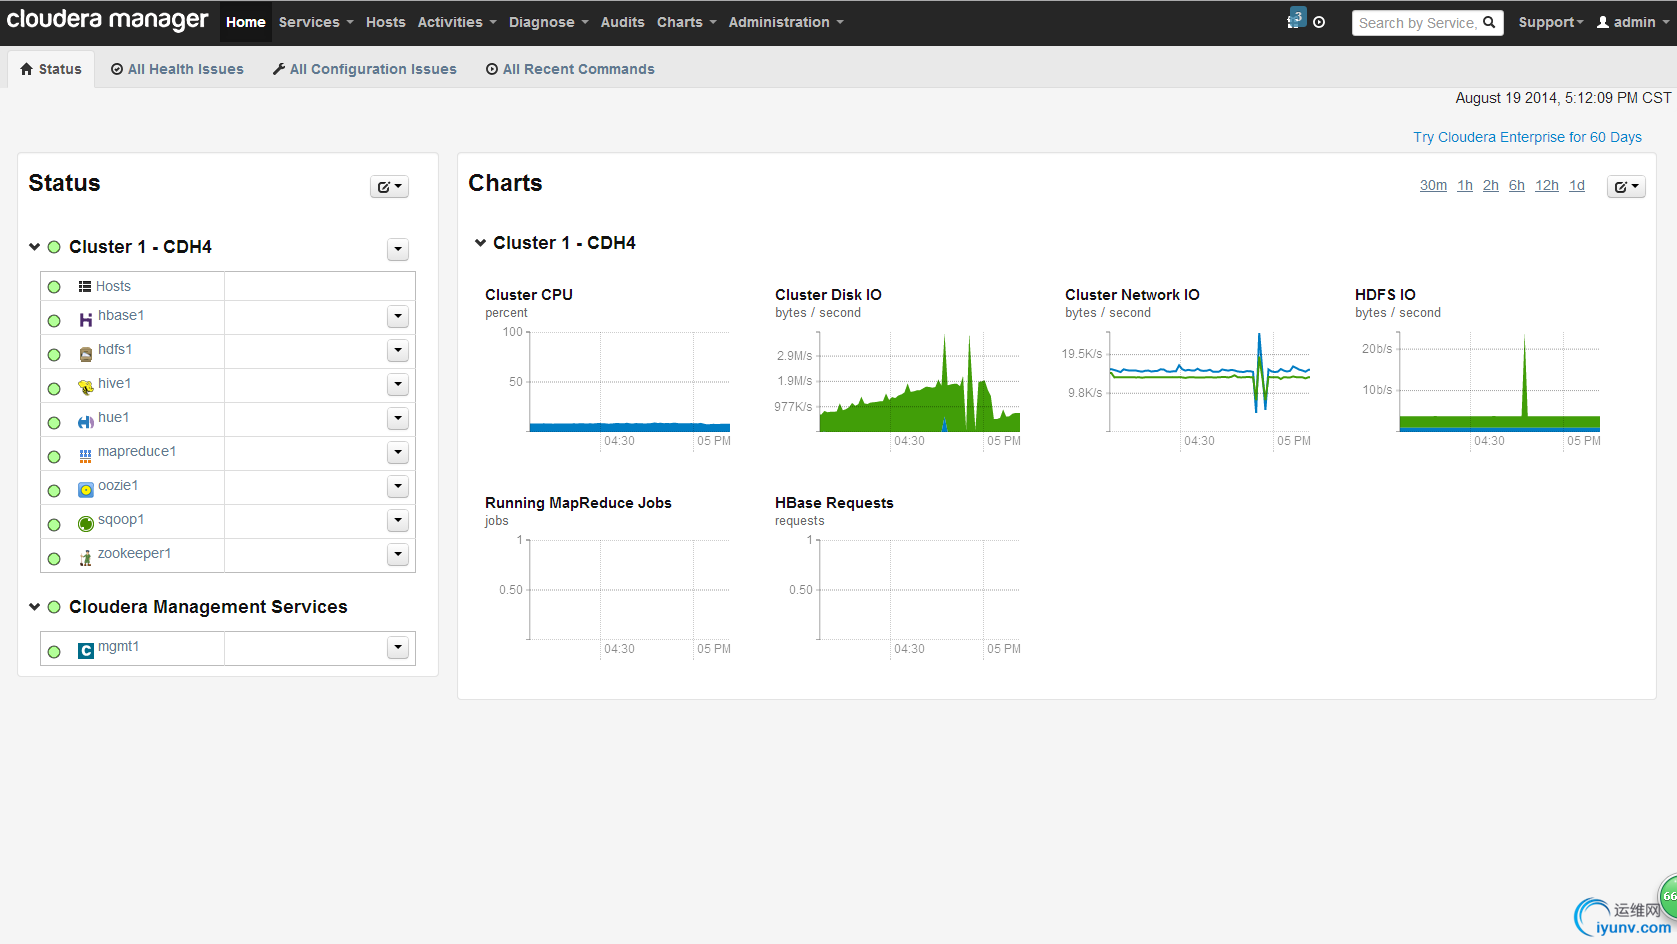
Task: Open the Hosts menu item
Action: [385, 22]
